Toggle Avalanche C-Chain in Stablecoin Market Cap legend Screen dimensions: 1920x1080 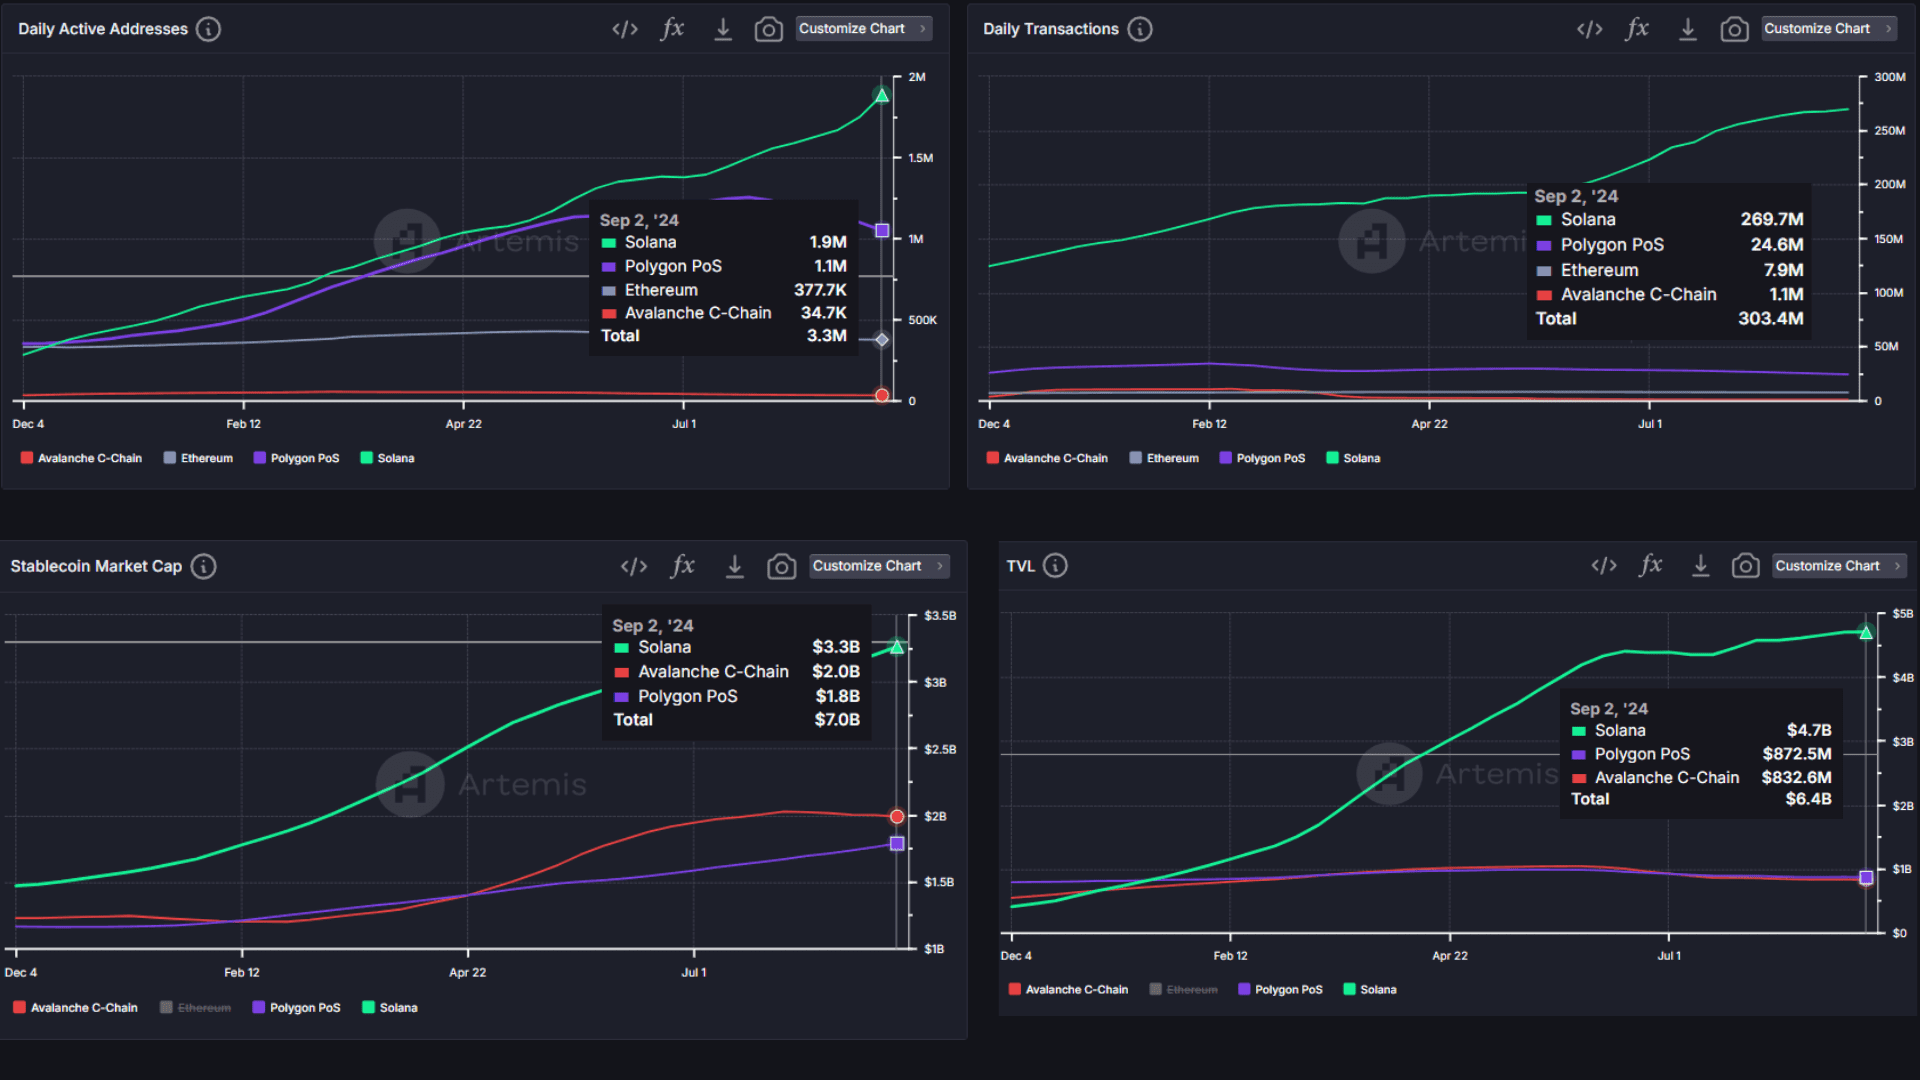(x=75, y=1008)
